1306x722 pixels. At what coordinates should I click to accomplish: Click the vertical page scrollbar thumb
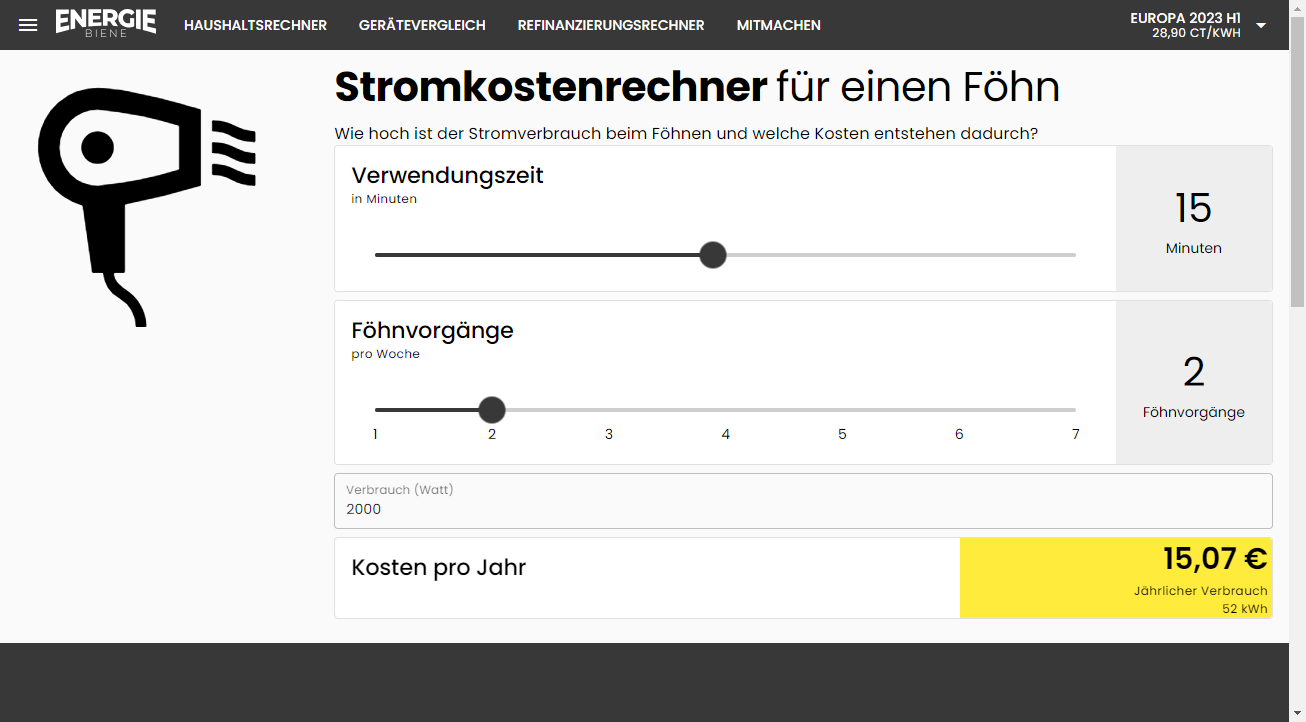1297,180
